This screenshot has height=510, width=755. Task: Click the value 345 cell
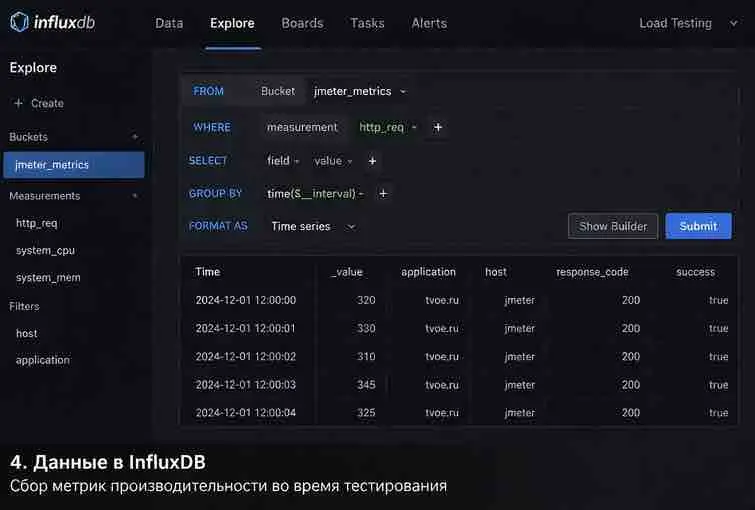click(x=366, y=385)
